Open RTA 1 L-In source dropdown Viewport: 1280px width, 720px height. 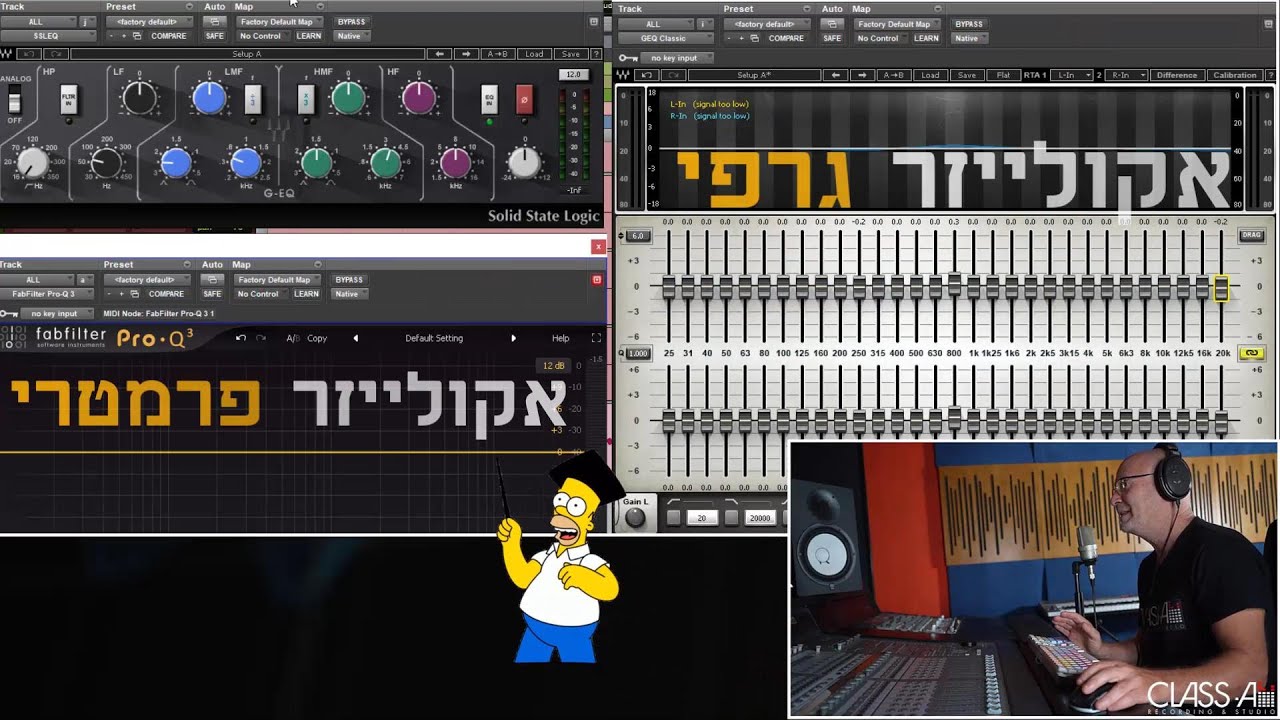pyautogui.click(x=1071, y=75)
